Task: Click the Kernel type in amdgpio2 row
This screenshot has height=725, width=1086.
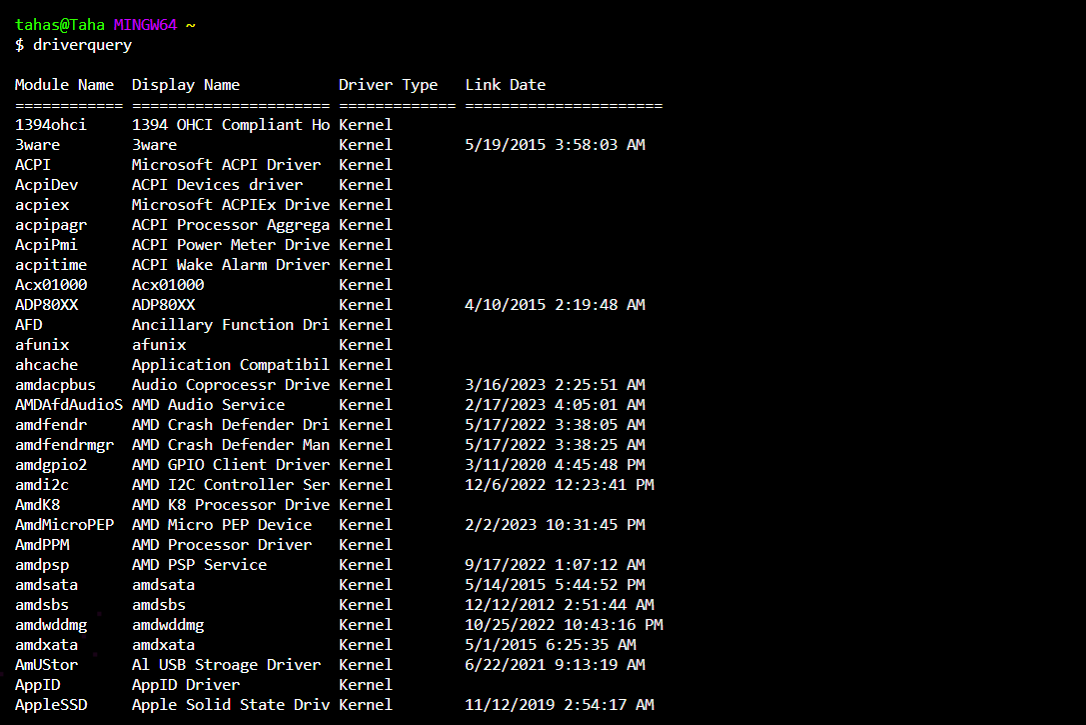Action: 366,465
